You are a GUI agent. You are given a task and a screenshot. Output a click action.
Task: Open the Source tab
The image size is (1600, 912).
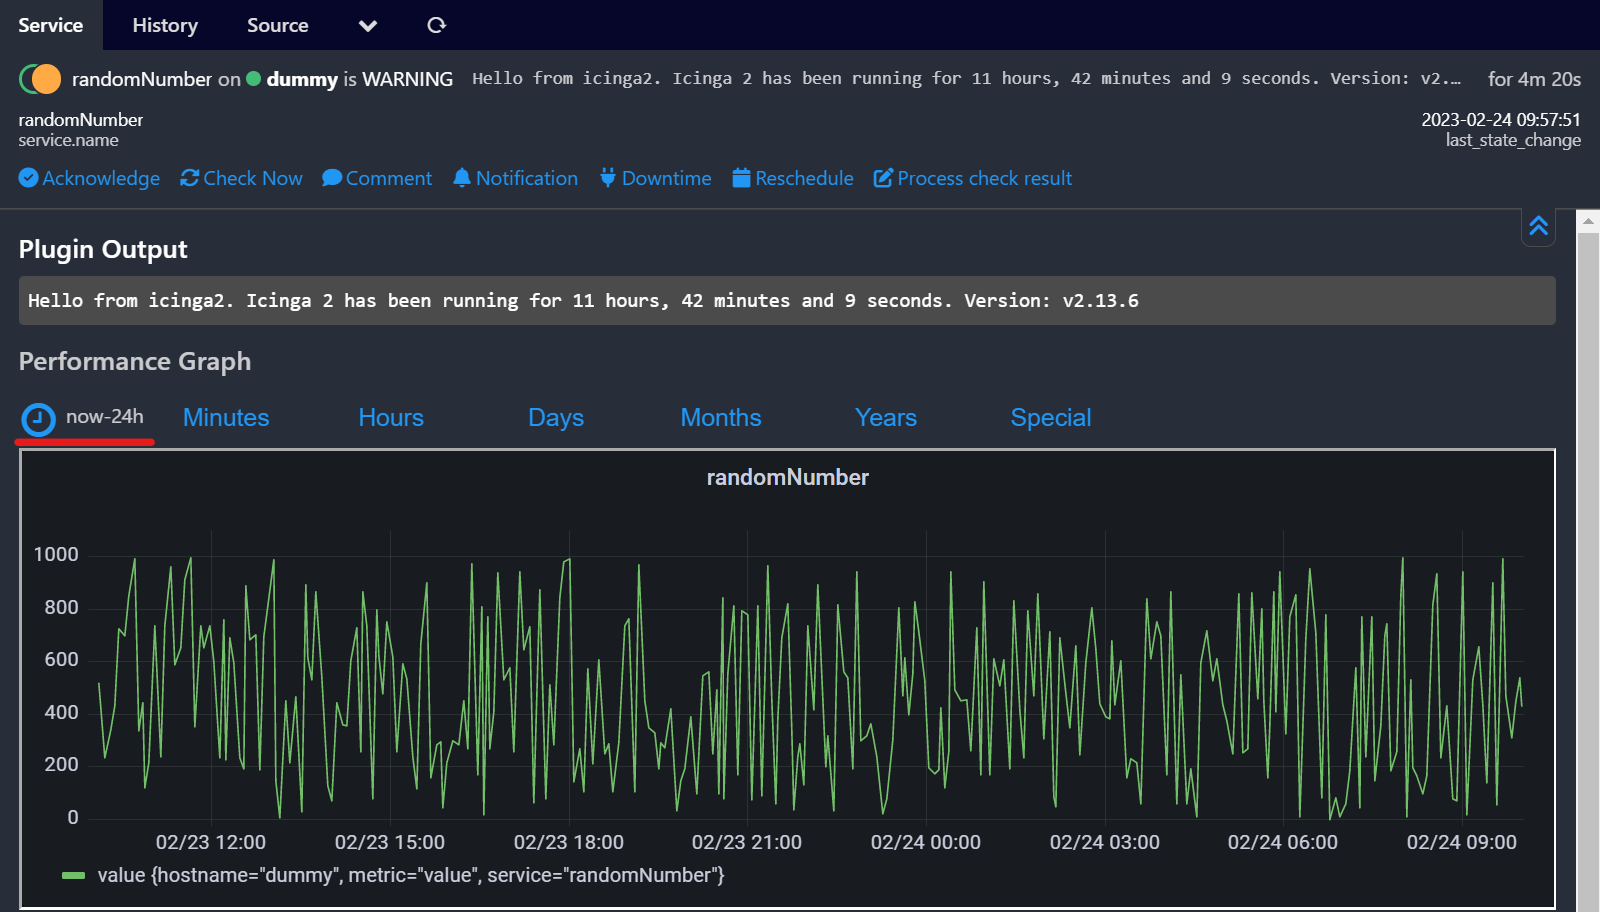[278, 25]
